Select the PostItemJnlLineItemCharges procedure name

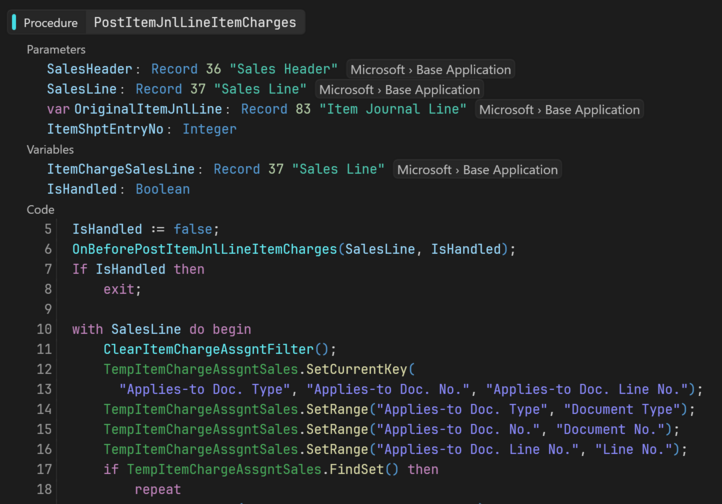195,22
